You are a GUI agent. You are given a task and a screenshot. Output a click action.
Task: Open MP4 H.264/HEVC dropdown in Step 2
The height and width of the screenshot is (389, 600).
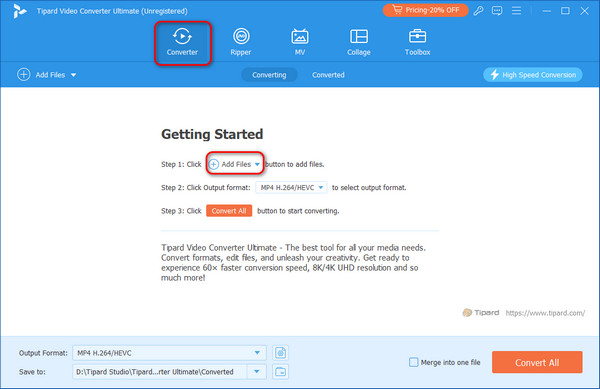pyautogui.click(x=292, y=187)
